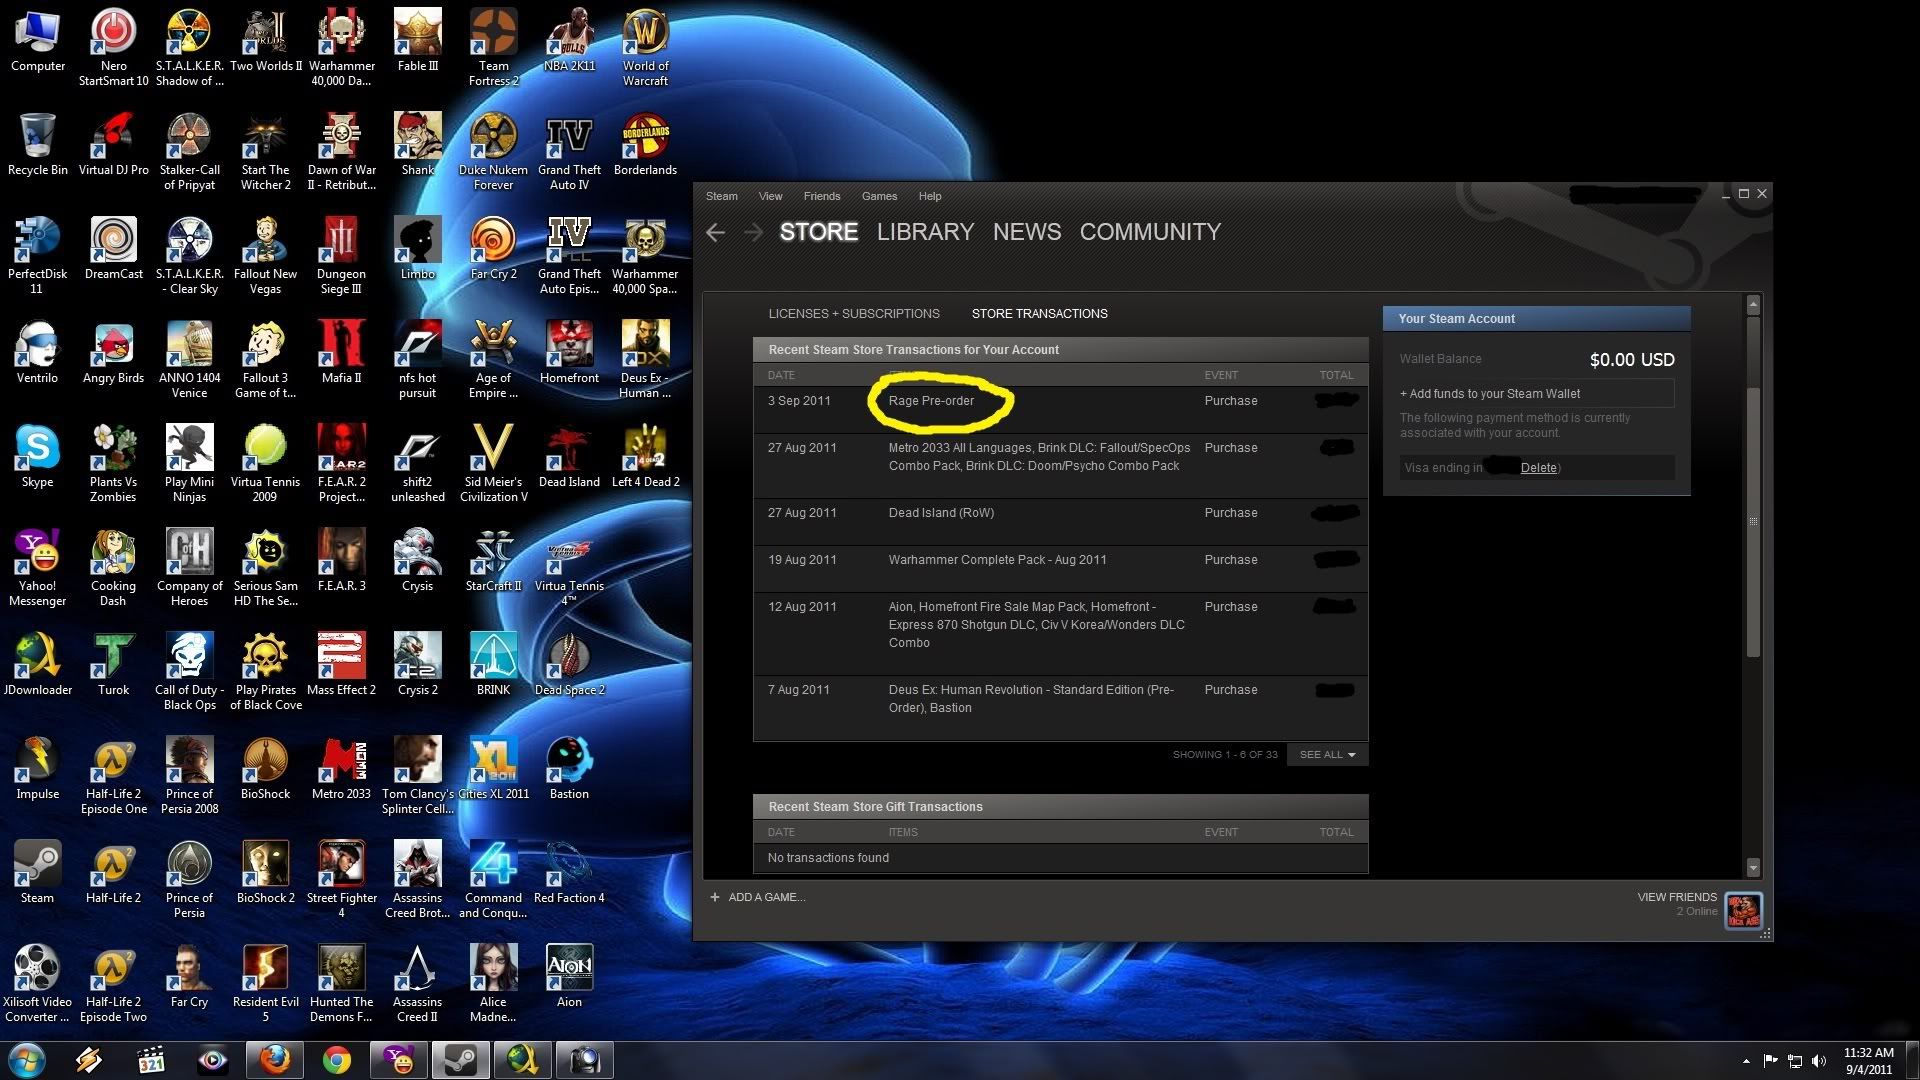The width and height of the screenshot is (1920, 1080).
Task: Click the Action Center flag in tray
Action: point(1770,1061)
